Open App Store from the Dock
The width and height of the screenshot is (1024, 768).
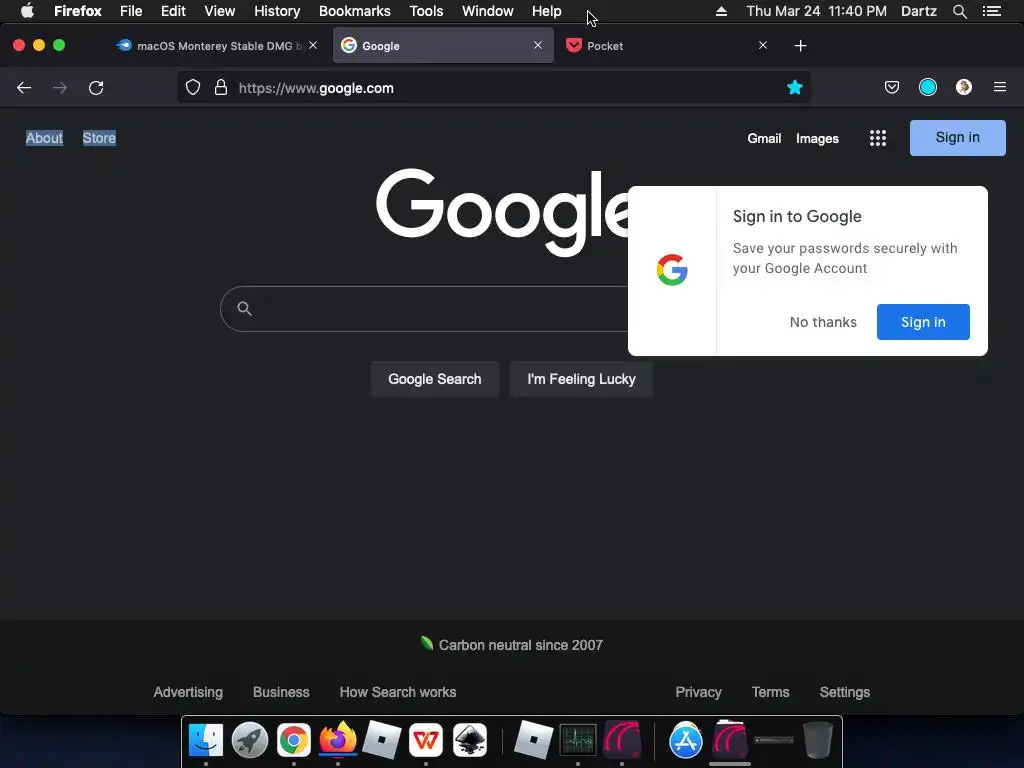[686, 740]
